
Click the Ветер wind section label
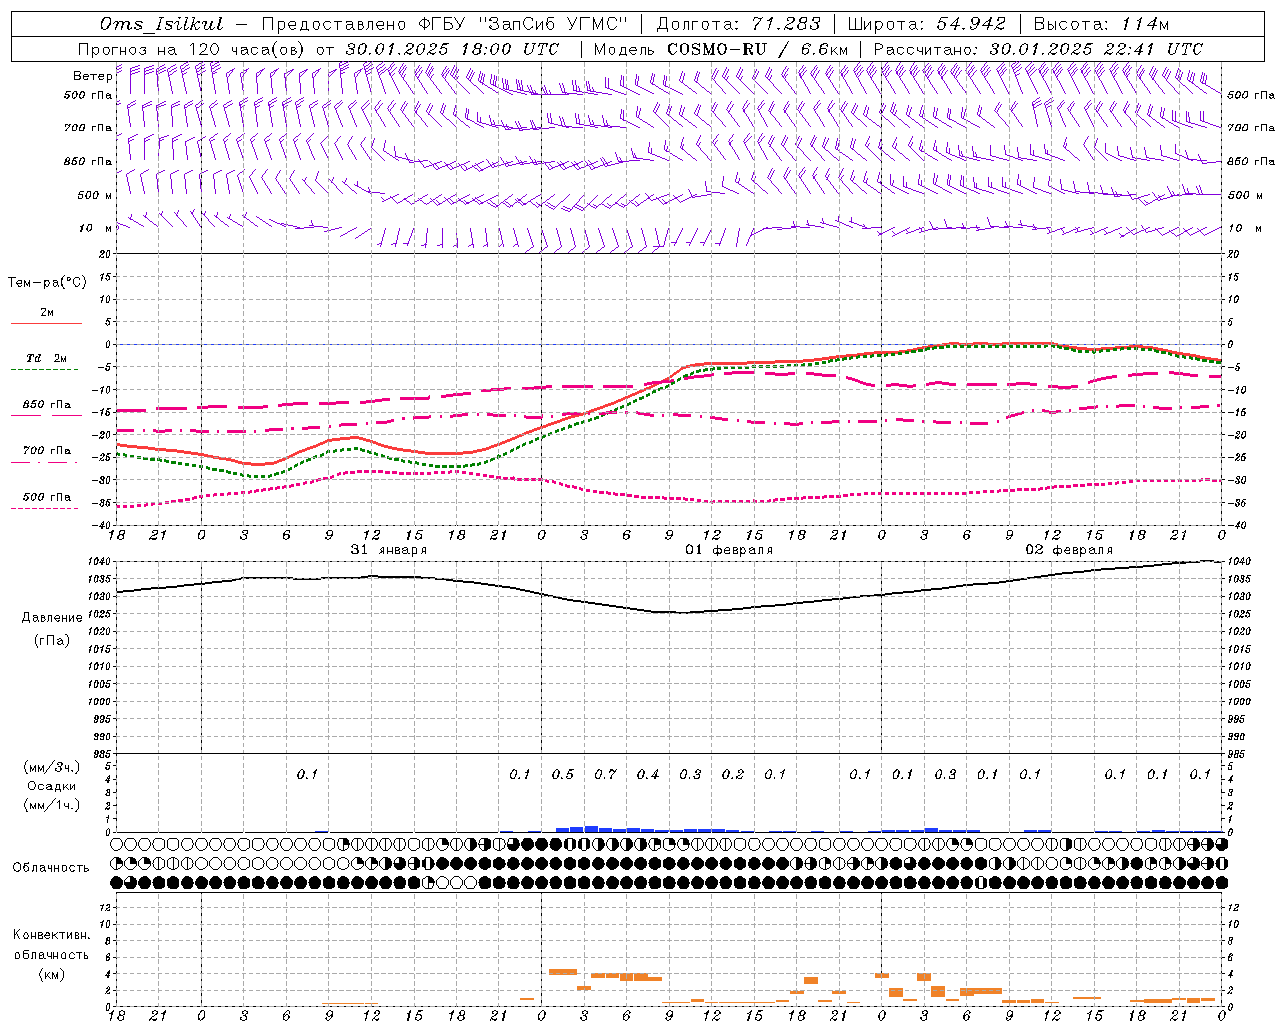92,76
